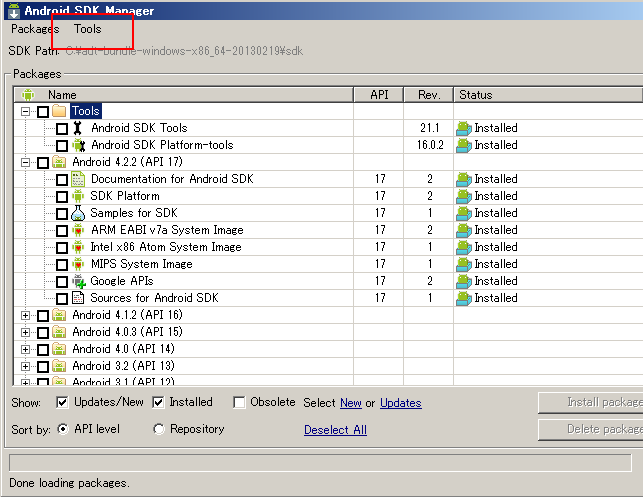This screenshot has width=643, height=497.
Task: Click the New link to select new packages
Action: [351, 403]
